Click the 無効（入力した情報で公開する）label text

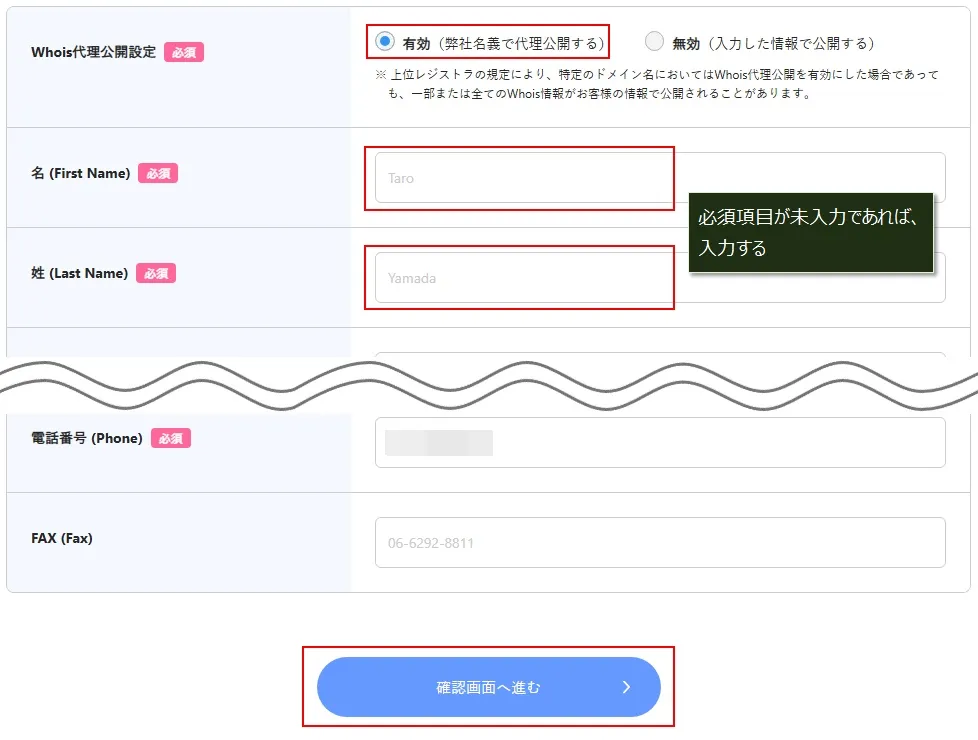(x=773, y=44)
